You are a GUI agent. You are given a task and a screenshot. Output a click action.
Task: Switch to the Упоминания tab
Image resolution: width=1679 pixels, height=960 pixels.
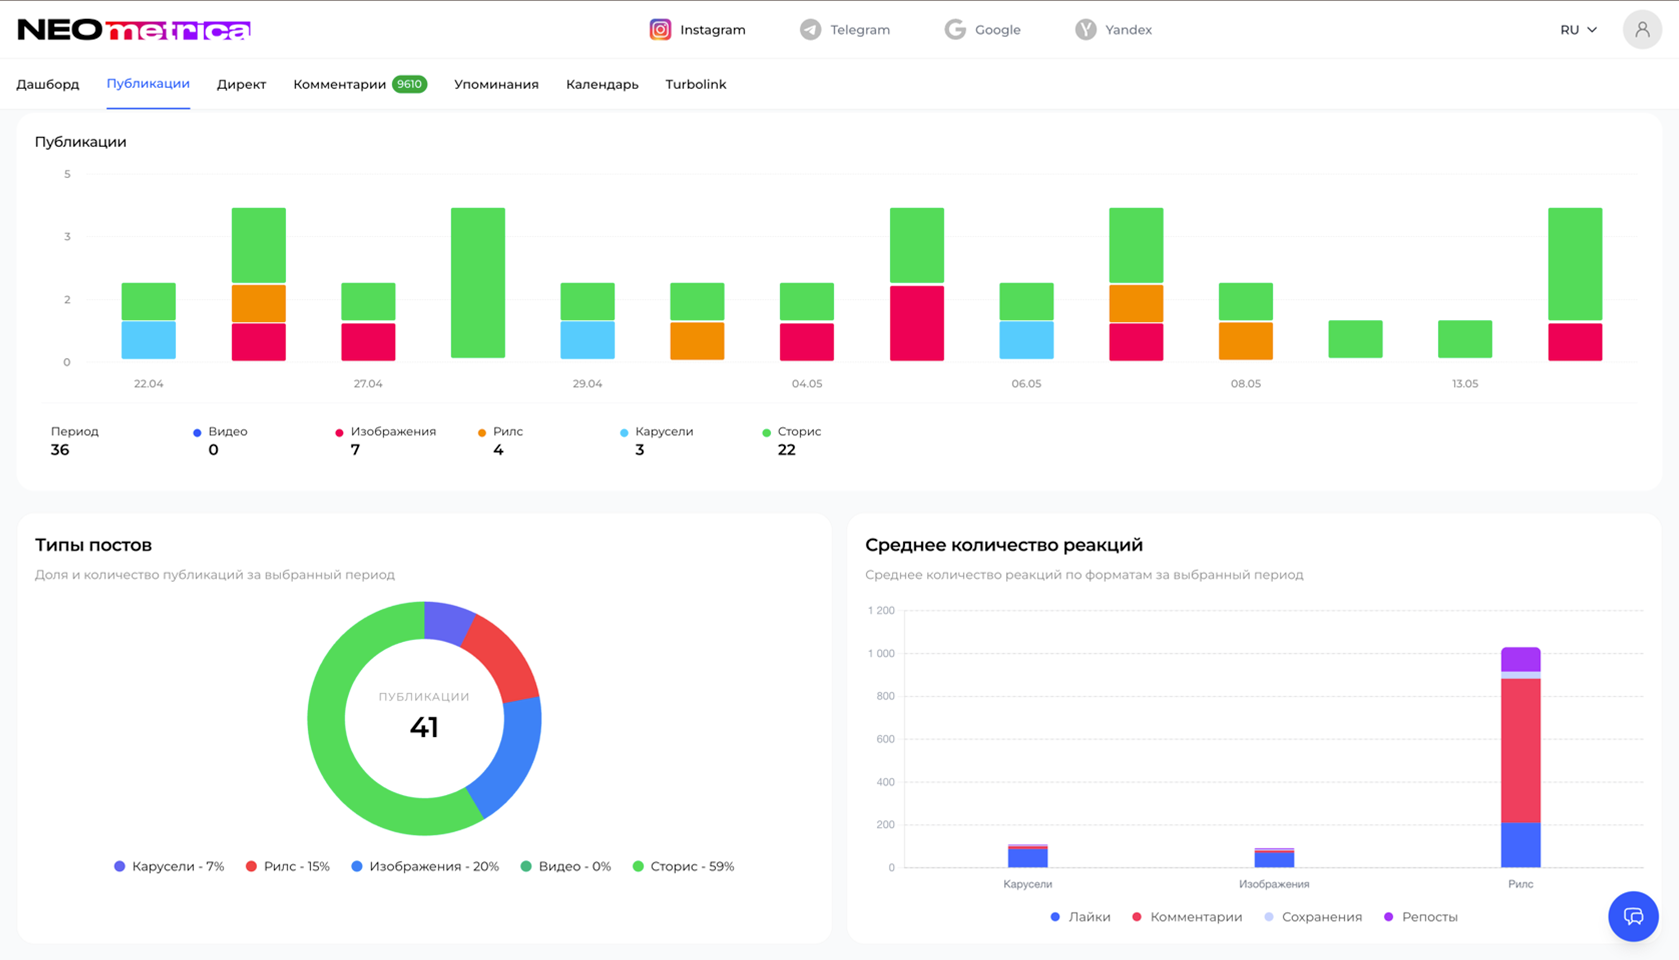pyautogui.click(x=496, y=84)
